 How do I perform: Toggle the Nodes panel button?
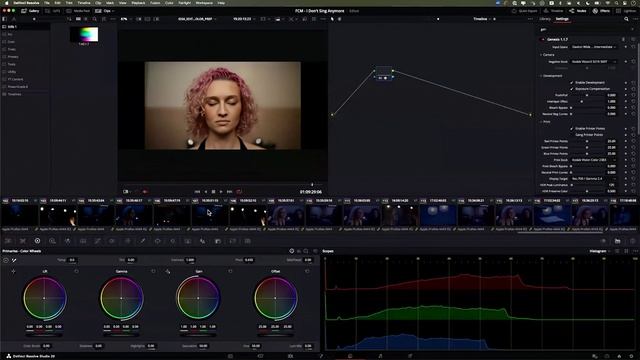tap(578, 11)
